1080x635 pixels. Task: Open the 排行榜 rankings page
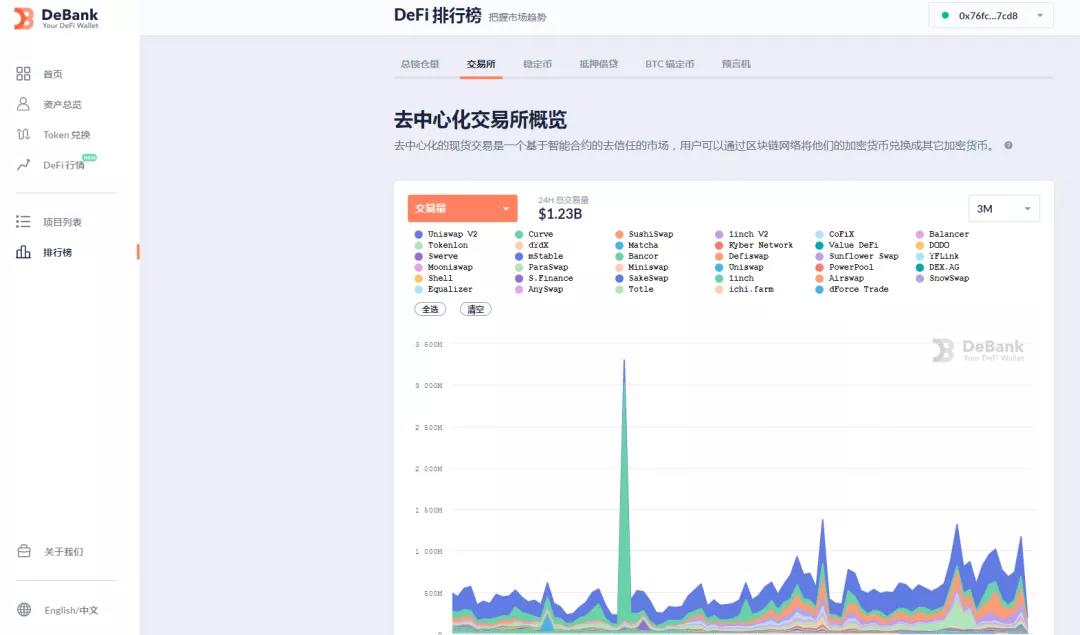(57, 252)
